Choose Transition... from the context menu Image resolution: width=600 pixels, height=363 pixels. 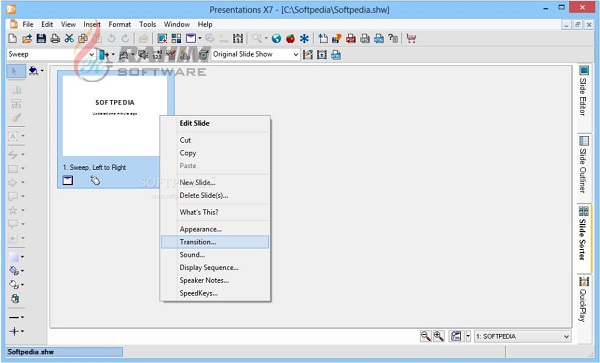(215, 242)
